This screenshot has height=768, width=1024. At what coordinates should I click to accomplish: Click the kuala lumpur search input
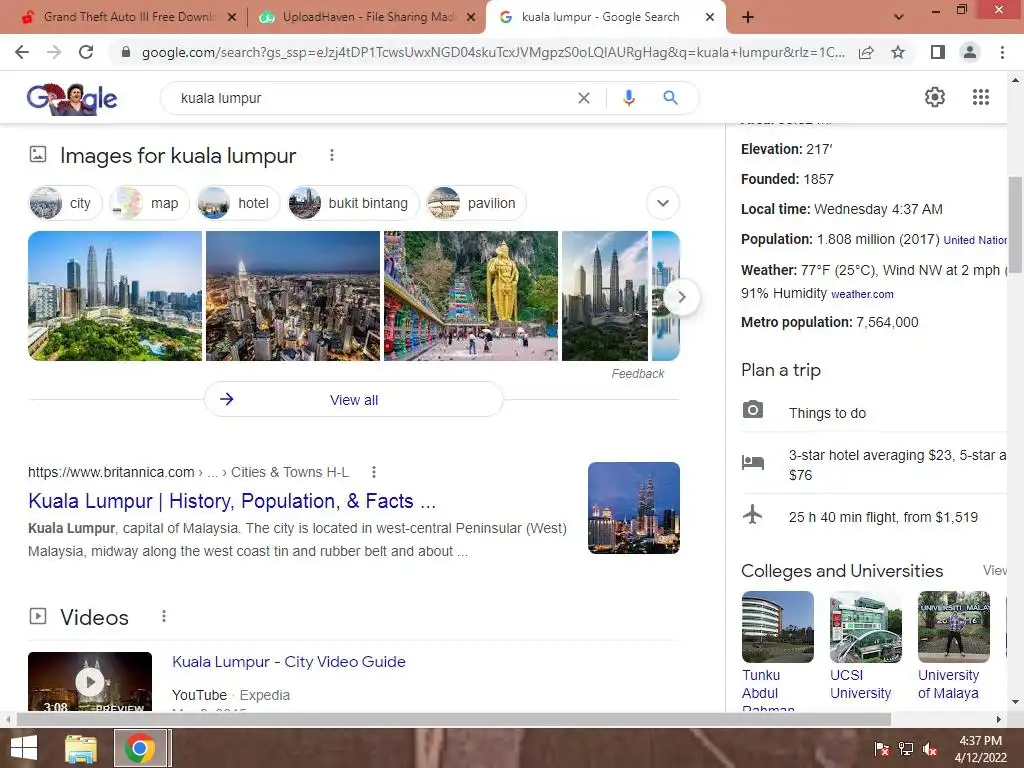point(372,98)
